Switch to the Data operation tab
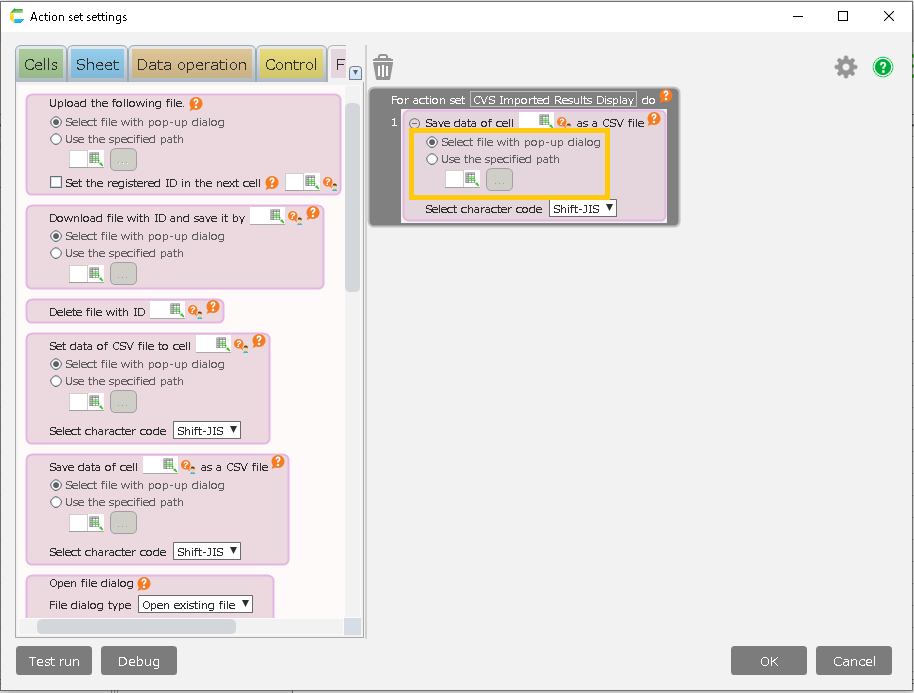The height and width of the screenshot is (693, 914). (x=191, y=65)
